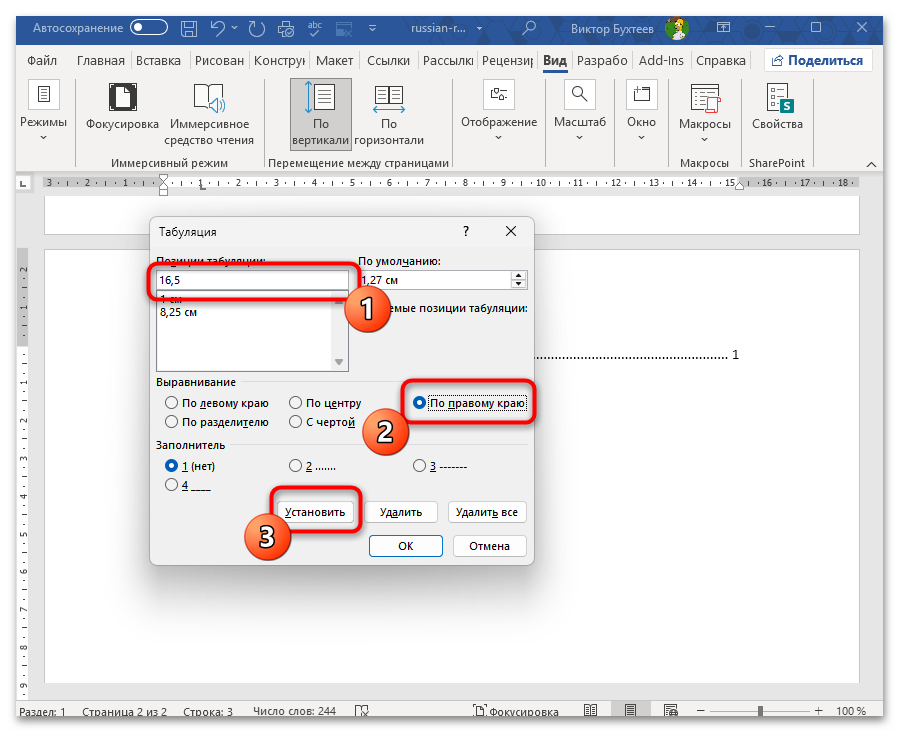Image resolution: width=899 pixels, height=732 pixels.
Task: Confirm the dialog with OK
Action: [405, 546]
